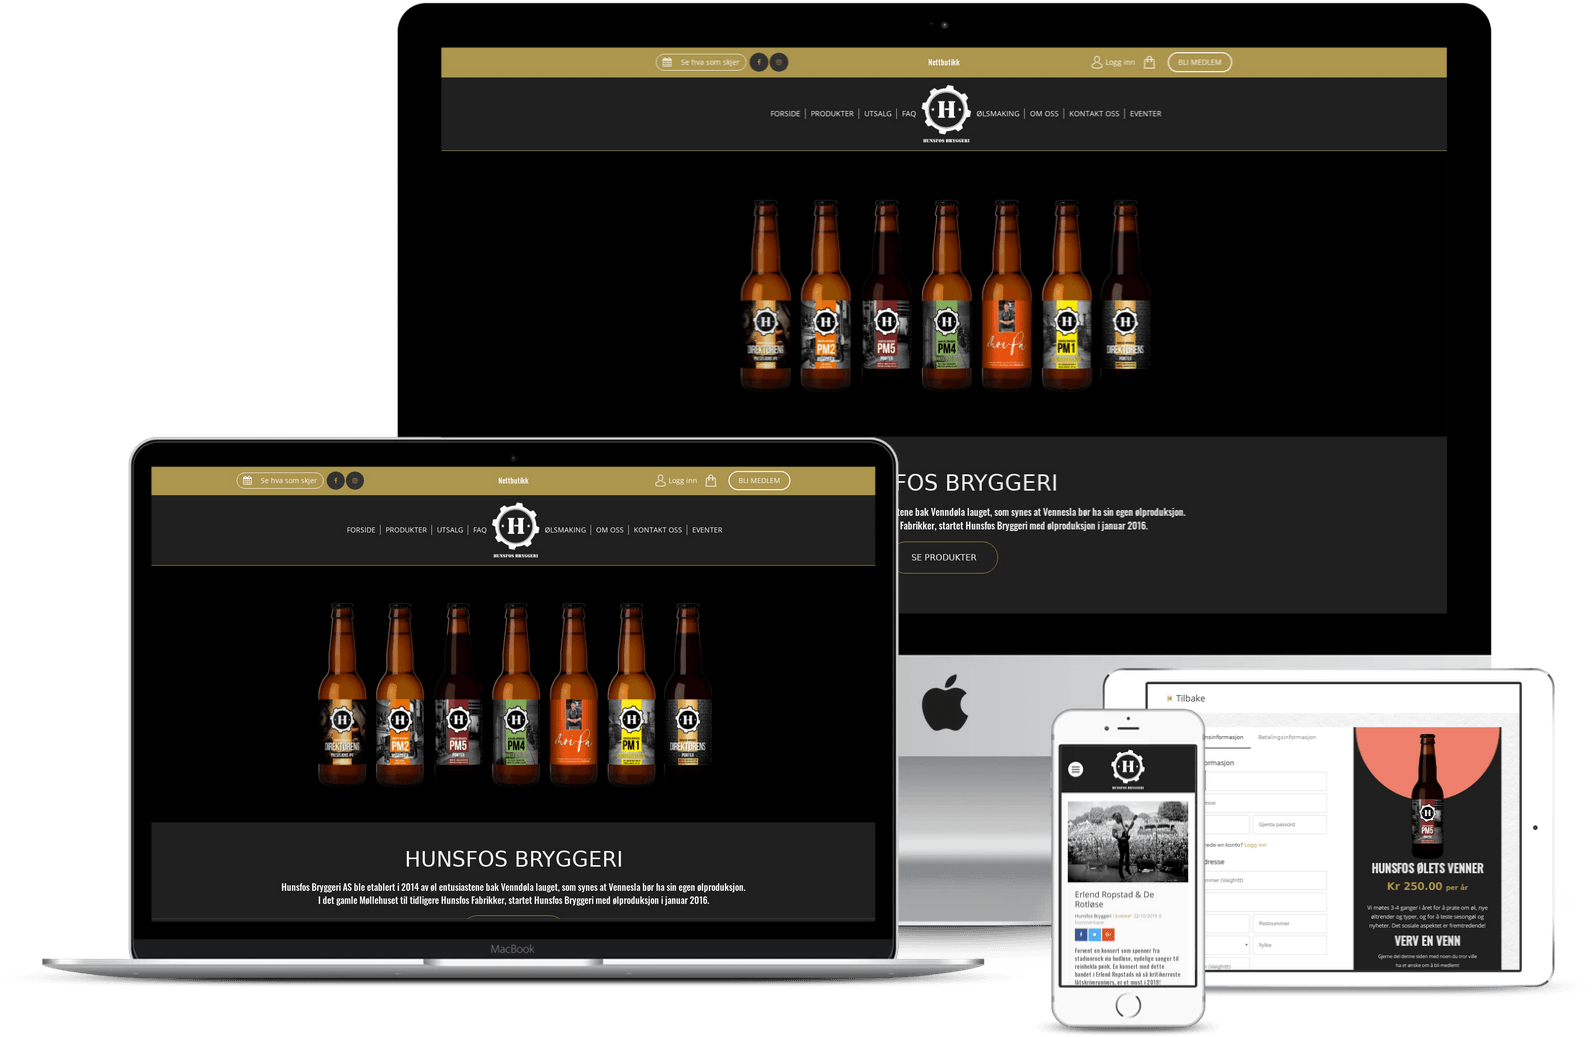Click the Tilbake back link on the iPad
1593x1037 pixels.
click(x=1186, y=699)
